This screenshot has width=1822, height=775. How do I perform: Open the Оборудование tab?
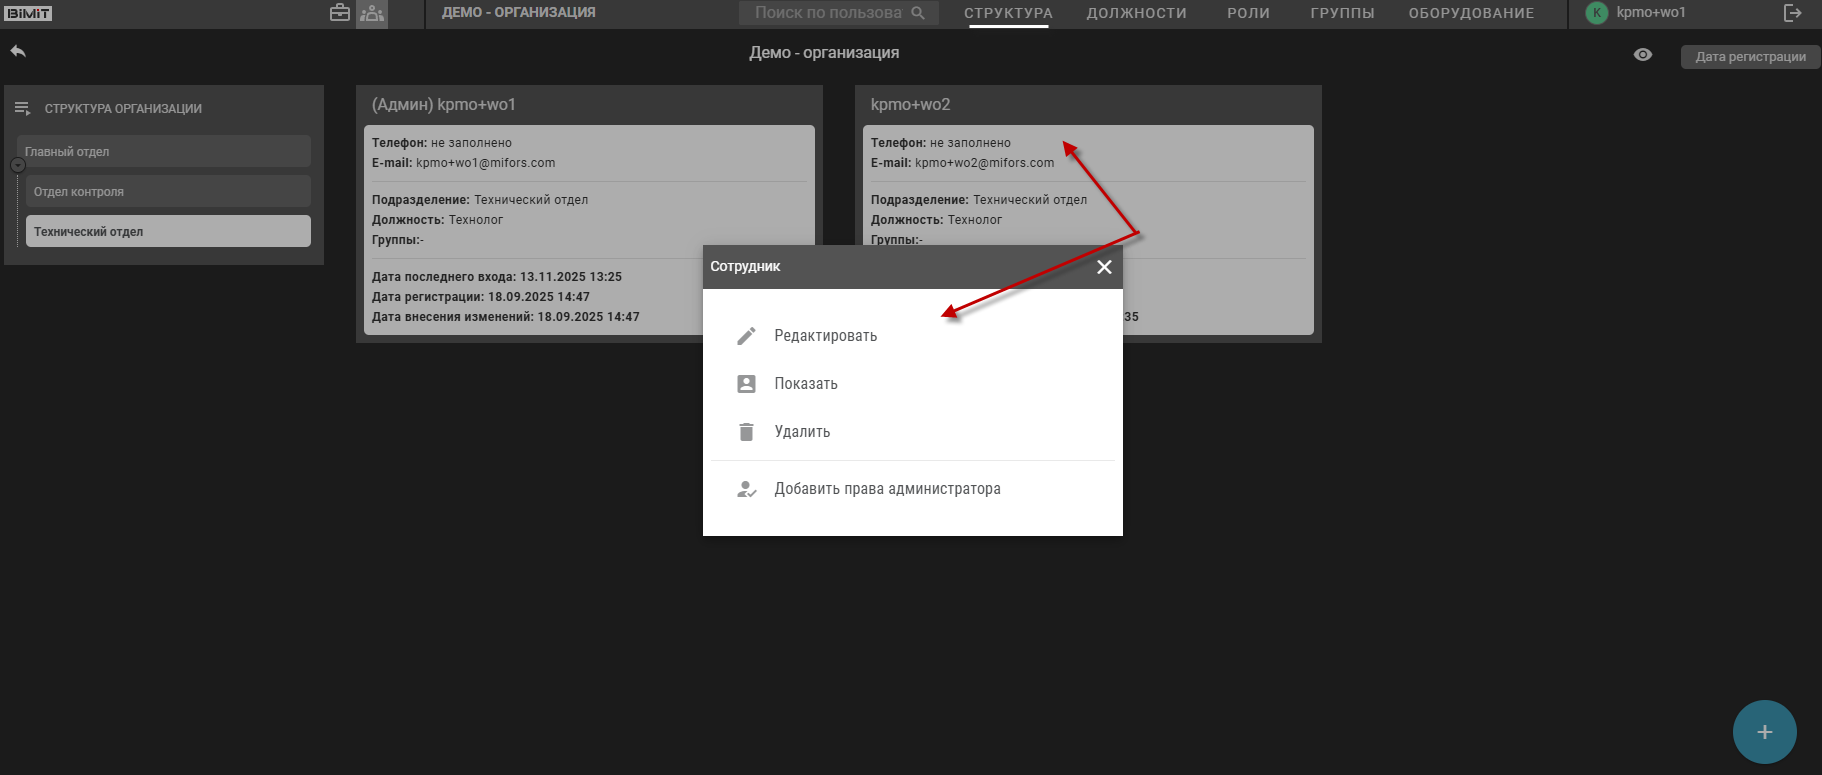1470,13
